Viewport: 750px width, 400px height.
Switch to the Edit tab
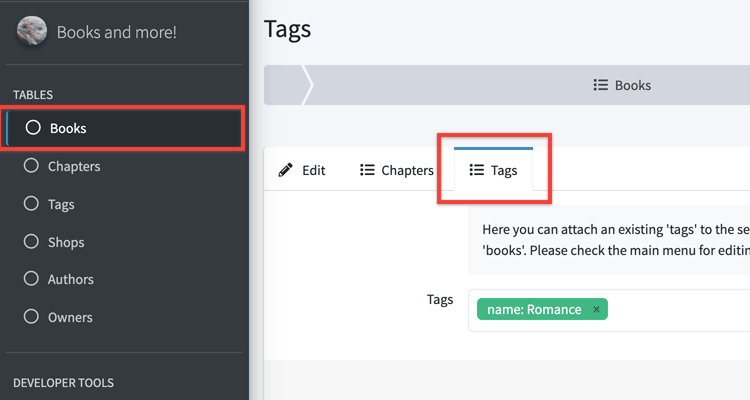(x=314, y=170)
